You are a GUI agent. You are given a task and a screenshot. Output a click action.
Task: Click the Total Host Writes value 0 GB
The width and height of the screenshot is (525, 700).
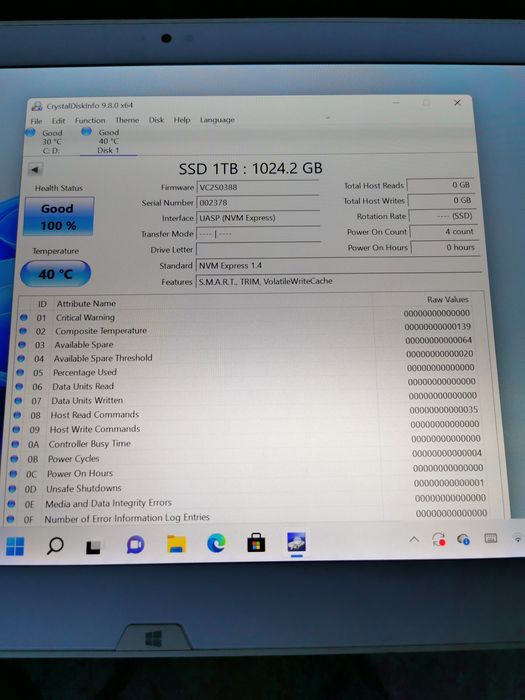tap(441, 200)
